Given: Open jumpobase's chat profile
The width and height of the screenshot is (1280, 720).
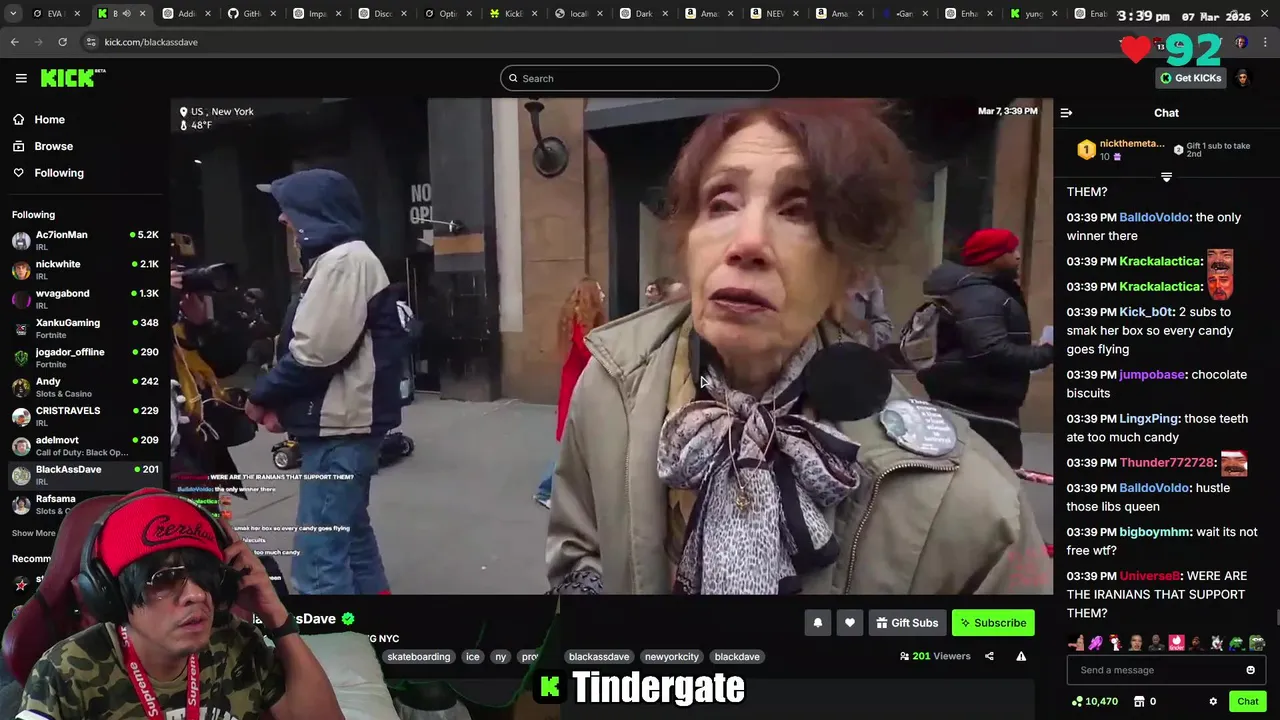Looking at the screenshot, I should 1152,374.
